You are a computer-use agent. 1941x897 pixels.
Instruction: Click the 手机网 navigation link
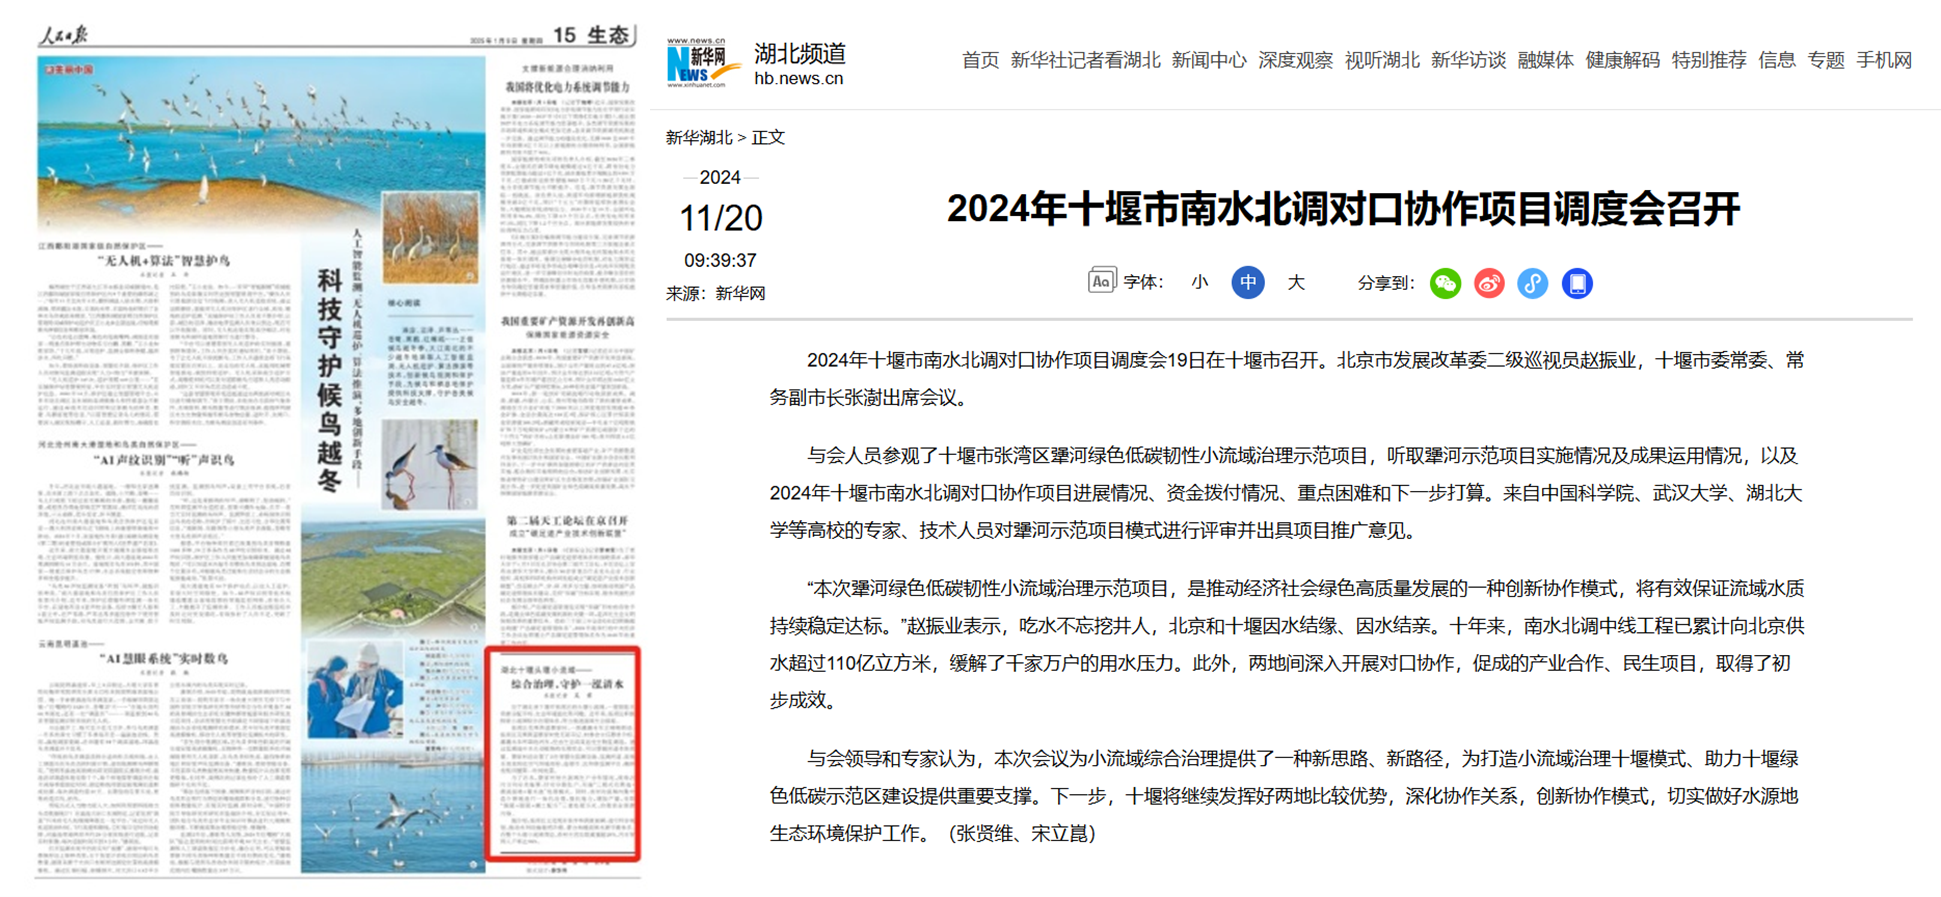(x=1884, y=61)
